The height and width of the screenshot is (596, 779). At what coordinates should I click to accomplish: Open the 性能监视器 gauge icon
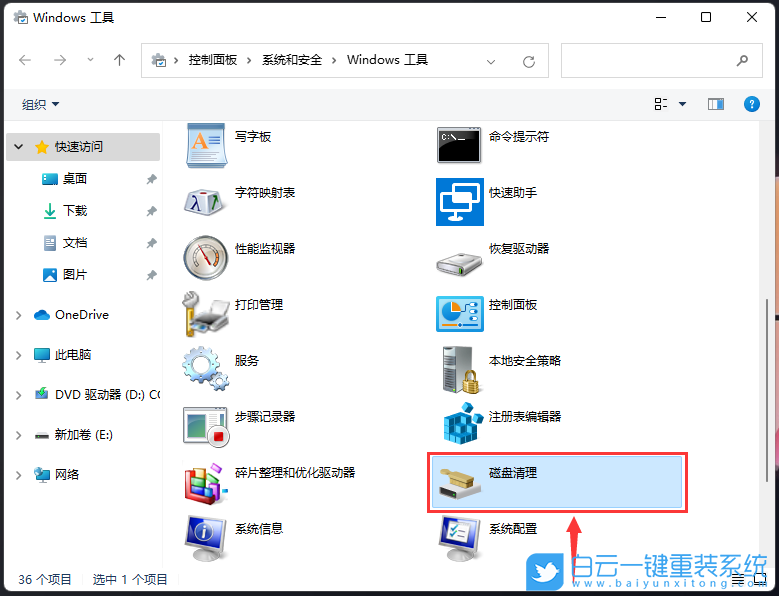click(205, 257)
